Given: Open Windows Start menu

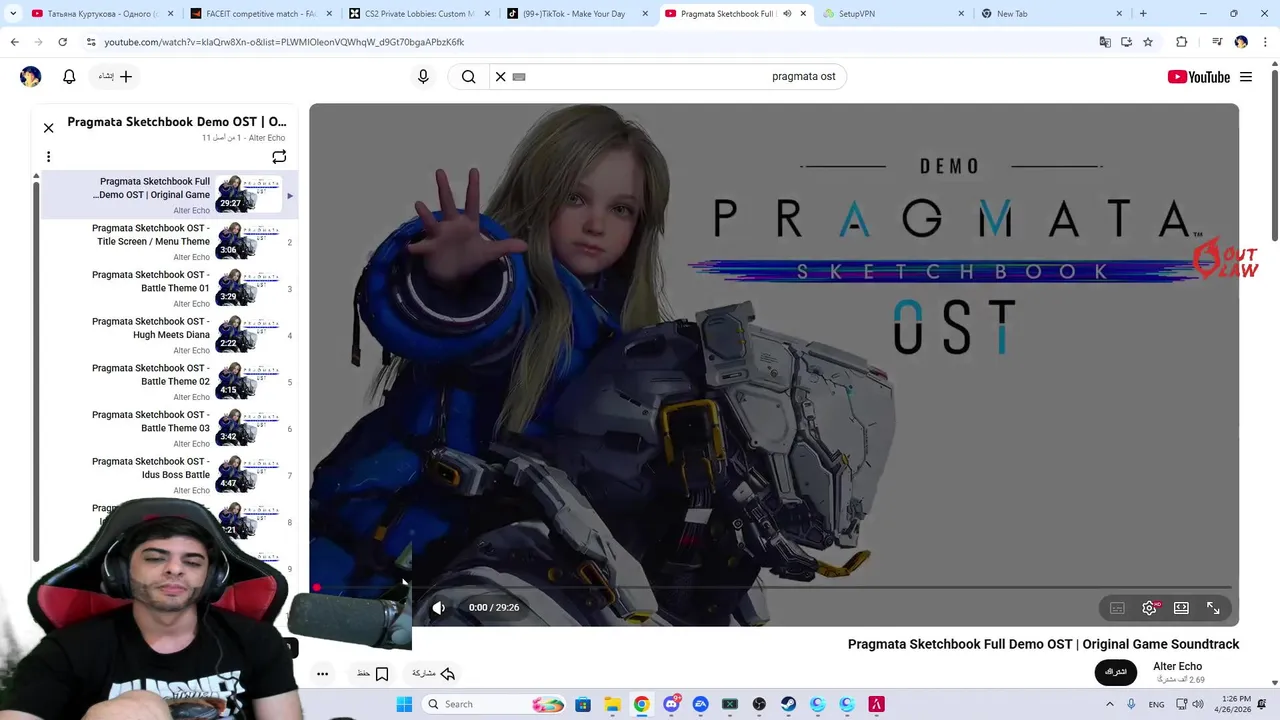Looking at the screenshot, I should 404,705.
